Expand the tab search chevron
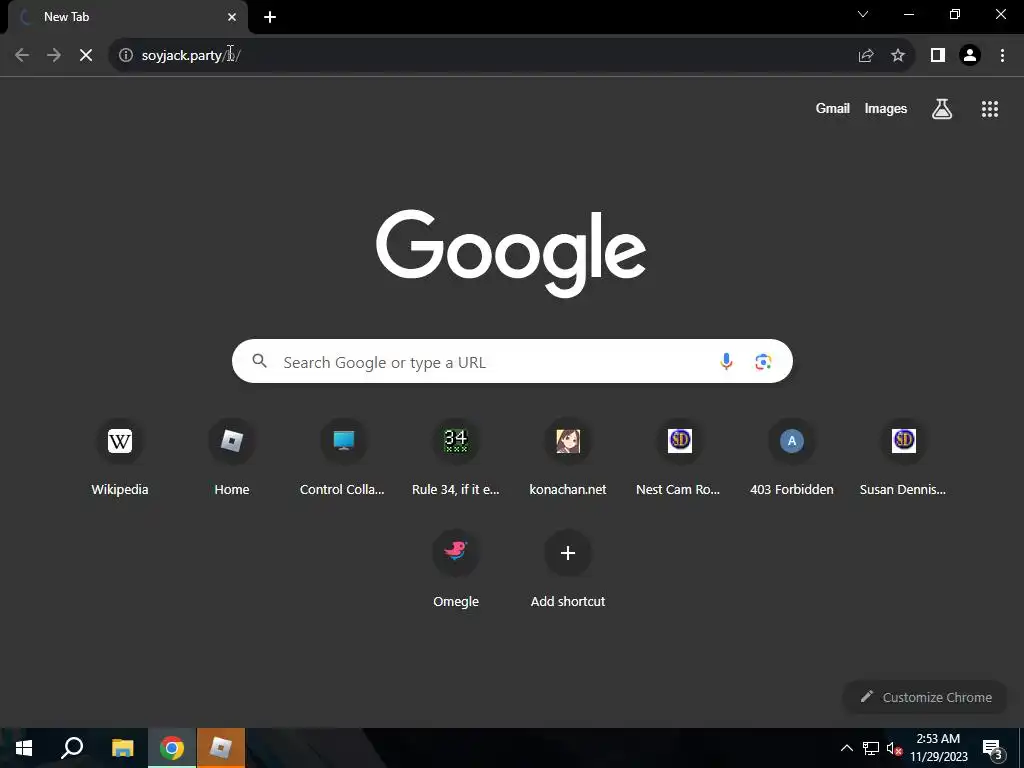This screenshot has width=1024, height=768. pos(863,14)
